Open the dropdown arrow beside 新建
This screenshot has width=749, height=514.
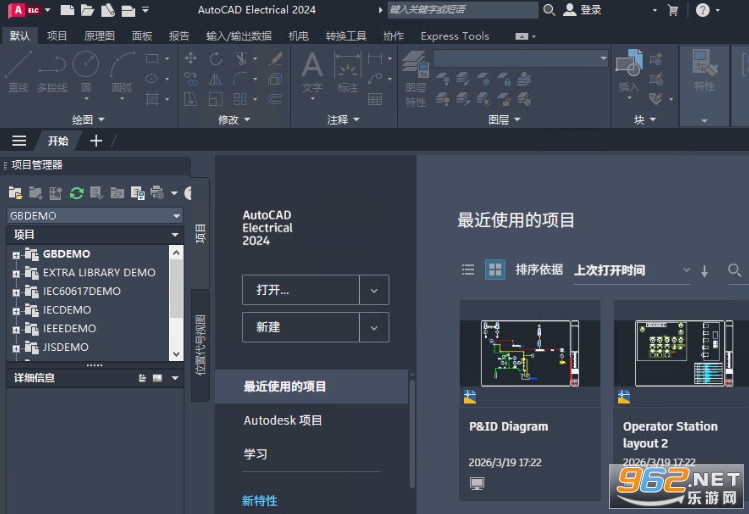point(374,327)
